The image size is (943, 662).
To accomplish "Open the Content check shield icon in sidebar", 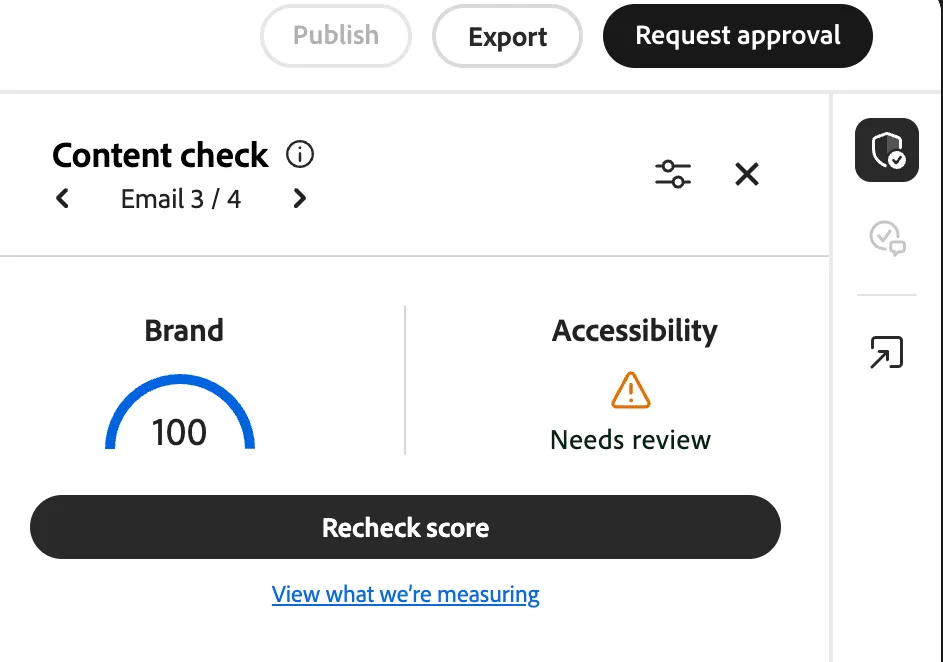I will (886, 150).
